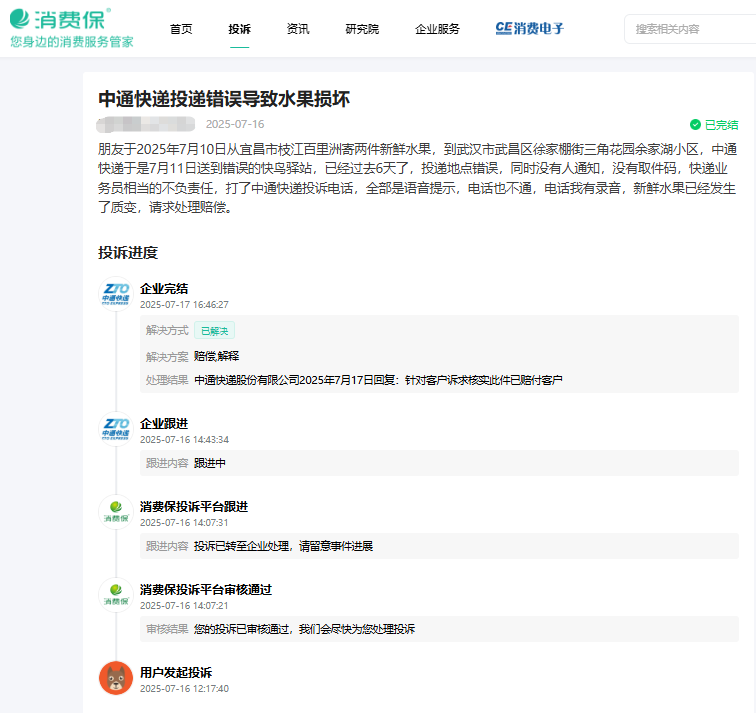This screenshot has width=756, height=713.
Task: Click the blurred username avatar strip
Action: pyautogui.click(x=146, y=124)
